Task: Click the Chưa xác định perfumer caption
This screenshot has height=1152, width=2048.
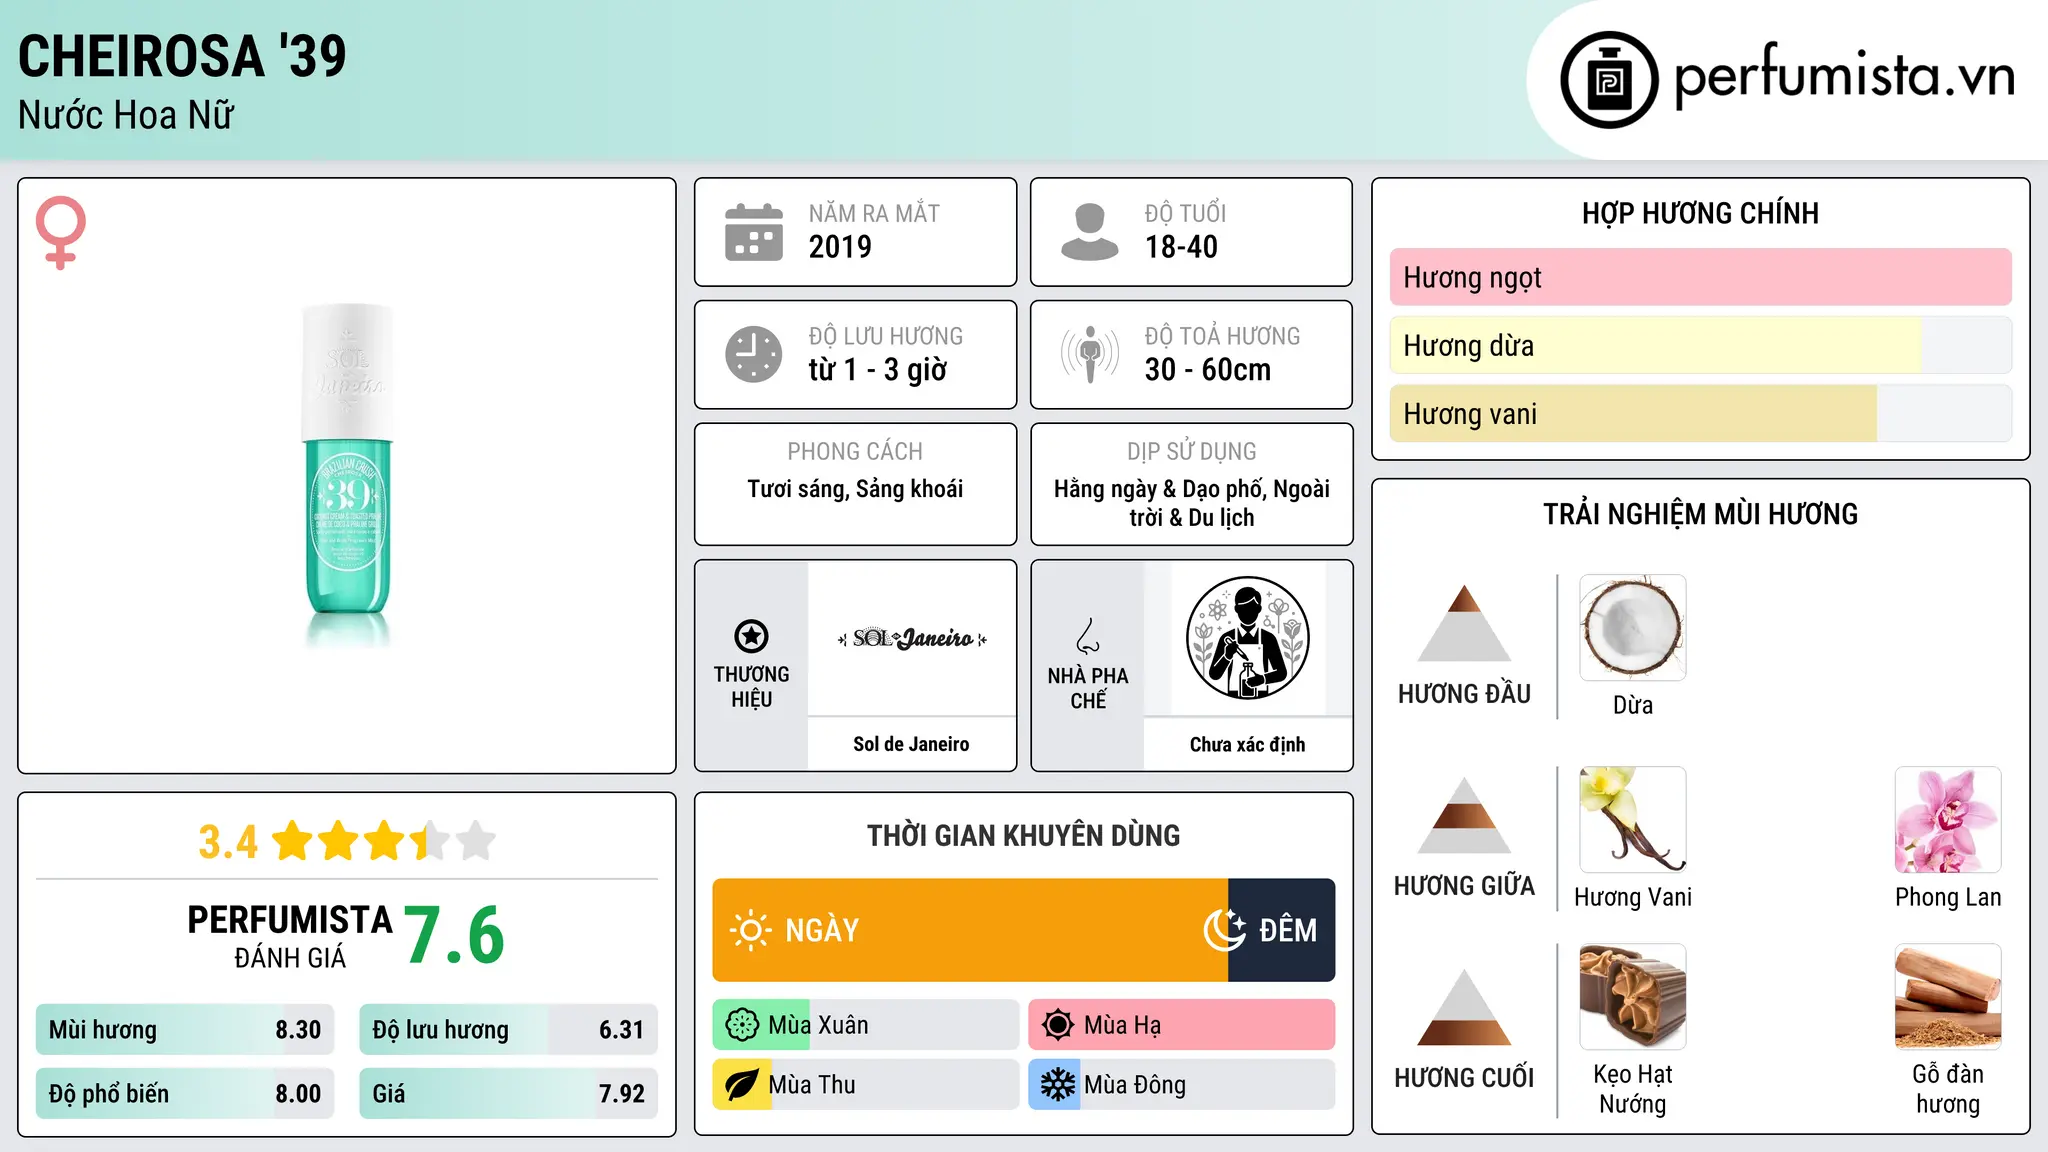Action: tap(1247, 744)
